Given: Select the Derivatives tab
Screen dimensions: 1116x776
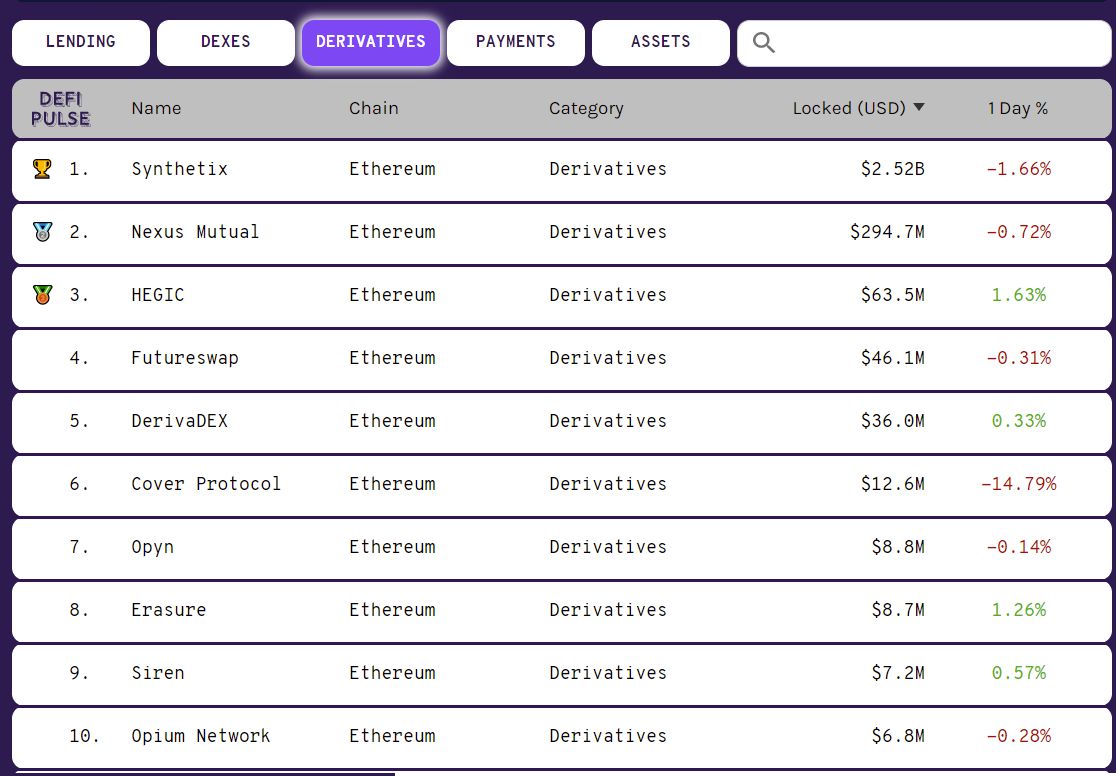Looking at the screenshot, I should 371,42.
